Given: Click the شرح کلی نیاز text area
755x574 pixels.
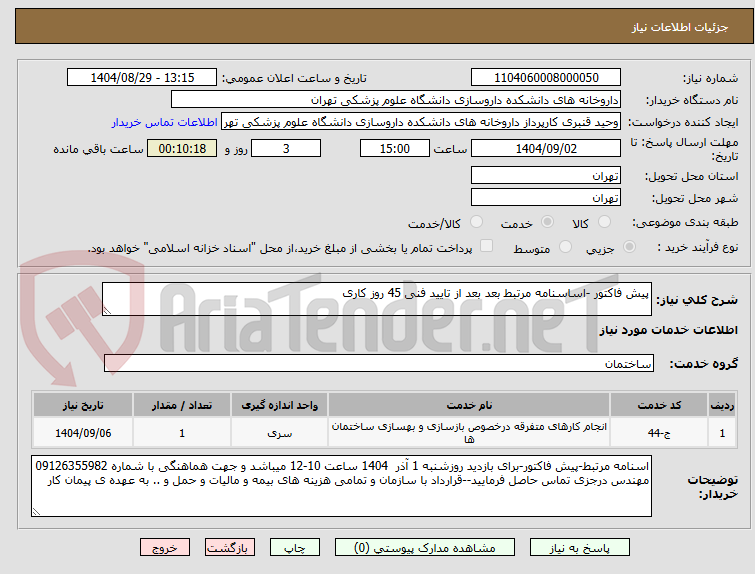Looking at the screenshot, I should pyautogui.click(x=377, y=299).
